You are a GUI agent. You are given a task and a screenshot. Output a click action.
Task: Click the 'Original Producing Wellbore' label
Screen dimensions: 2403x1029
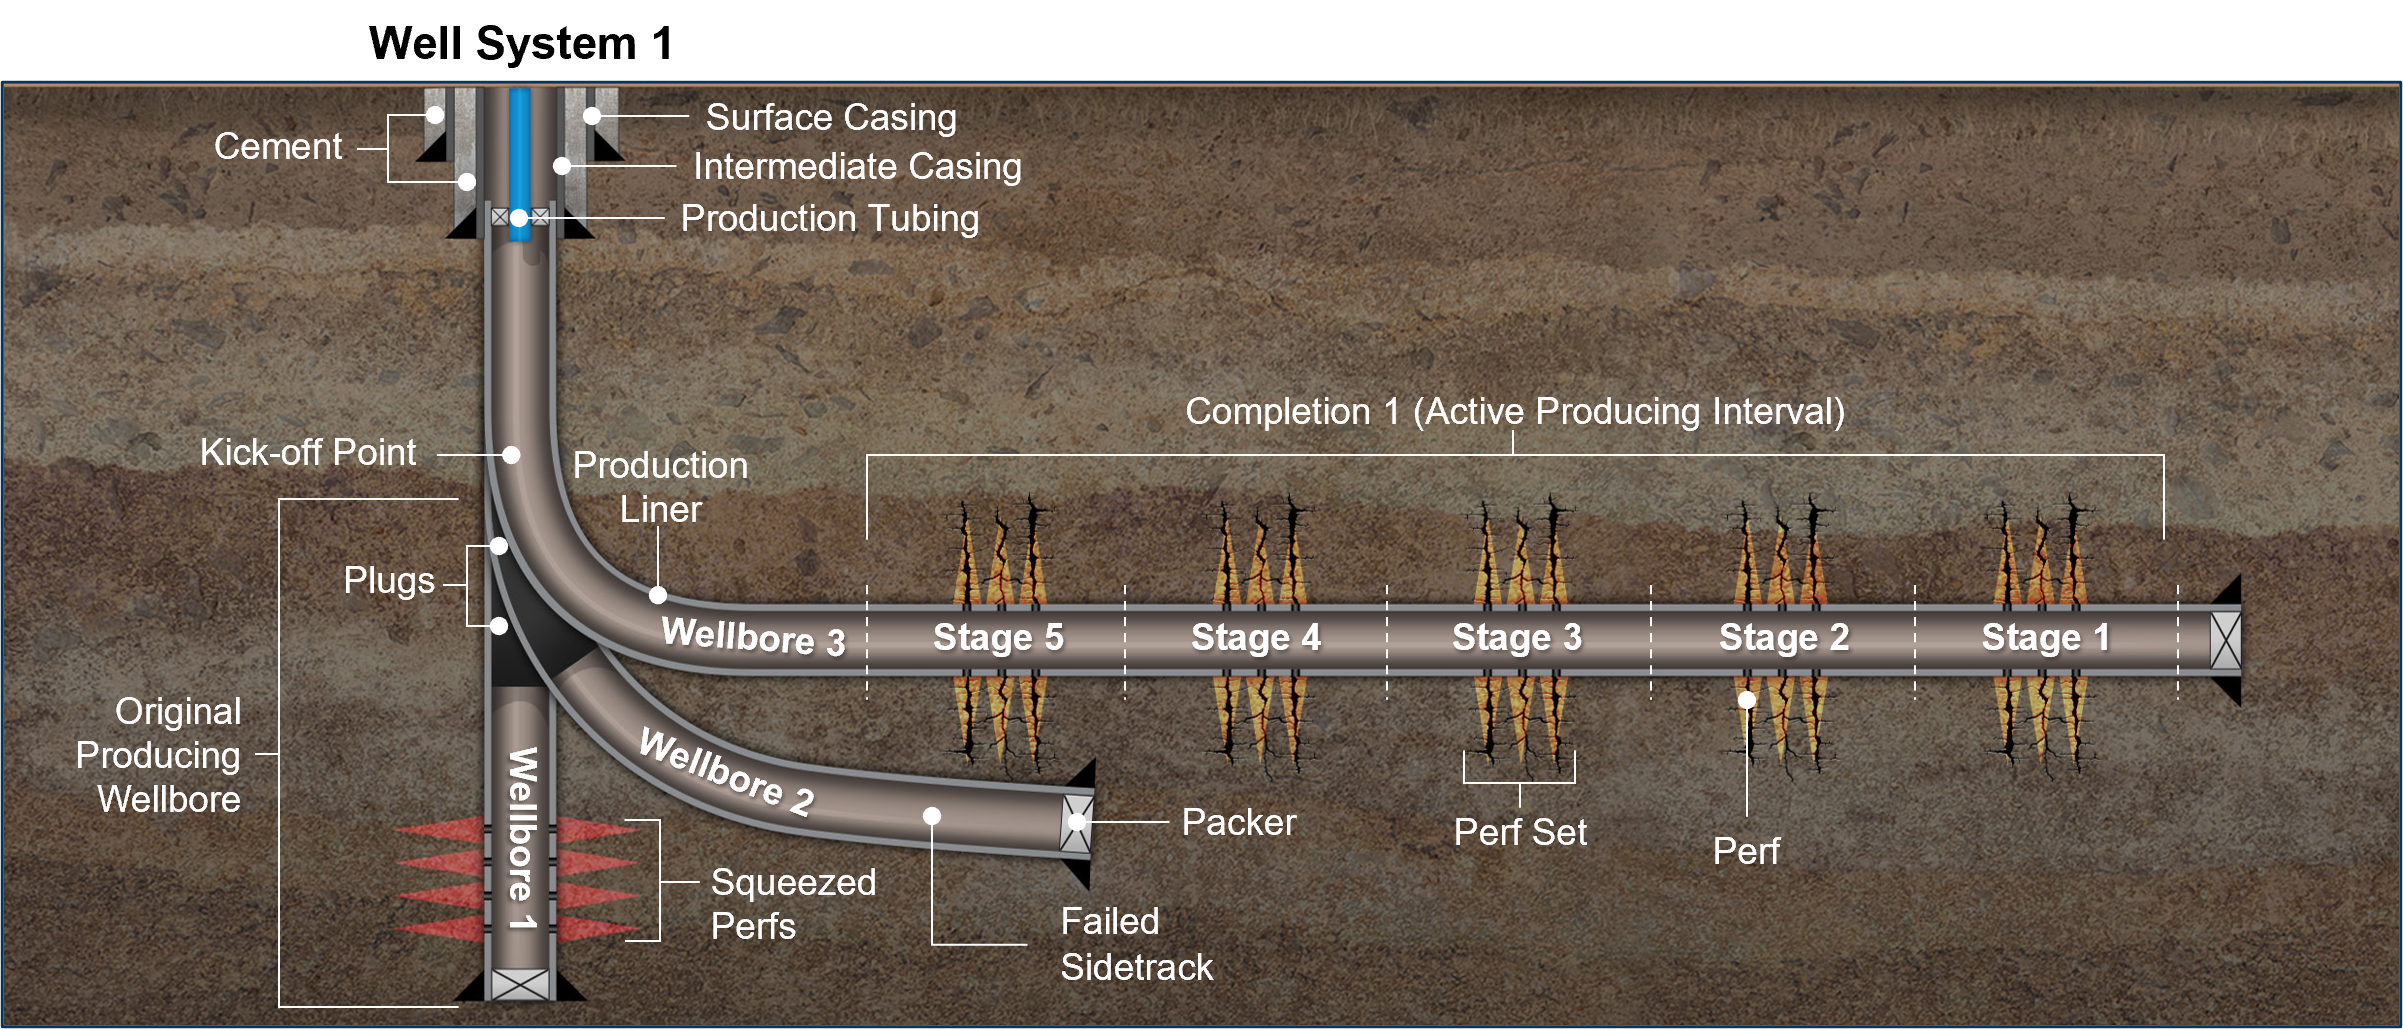click(x=159, y=755)
